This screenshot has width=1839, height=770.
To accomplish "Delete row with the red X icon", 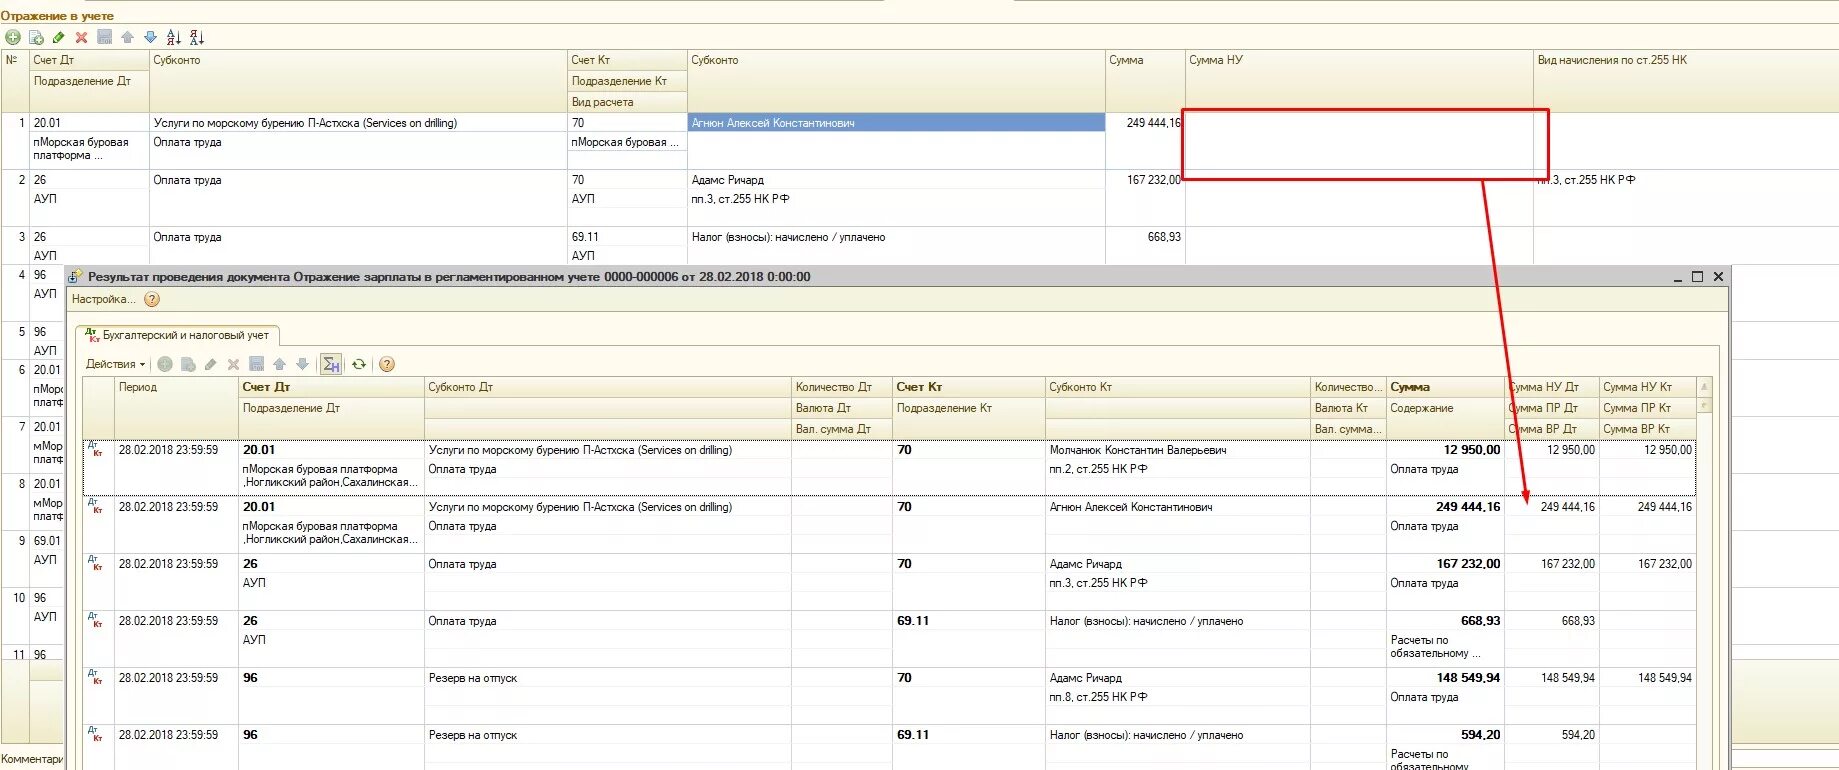I will click(x=81, y=37).
